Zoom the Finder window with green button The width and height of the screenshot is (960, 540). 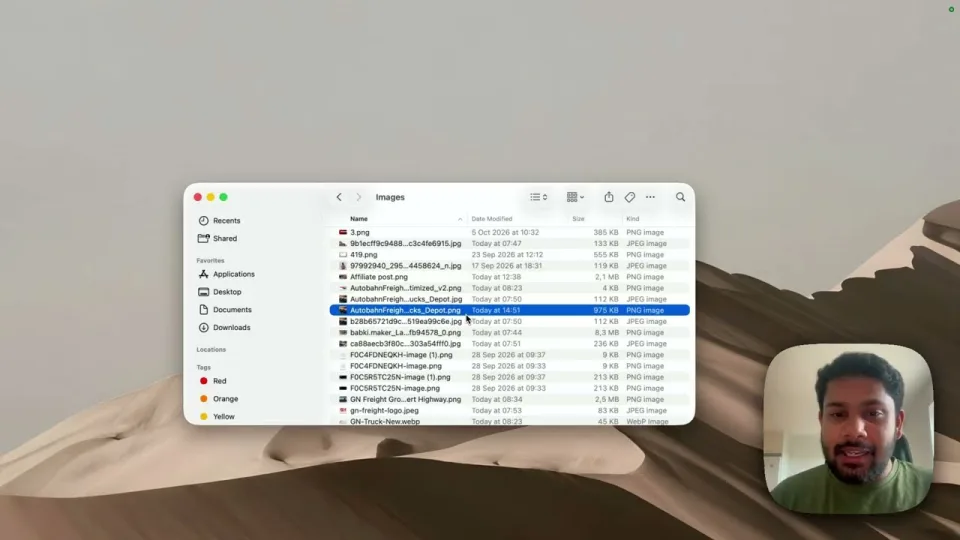pos(223,197)
